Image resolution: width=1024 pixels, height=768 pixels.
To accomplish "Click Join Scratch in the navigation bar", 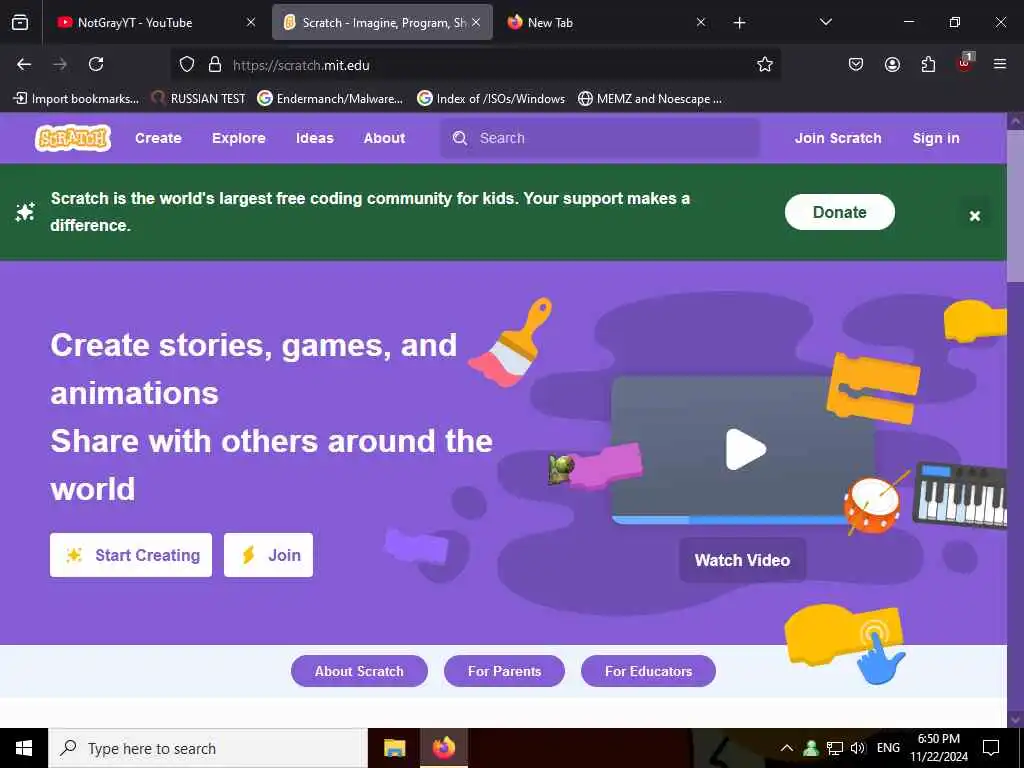I will point(838,138).
